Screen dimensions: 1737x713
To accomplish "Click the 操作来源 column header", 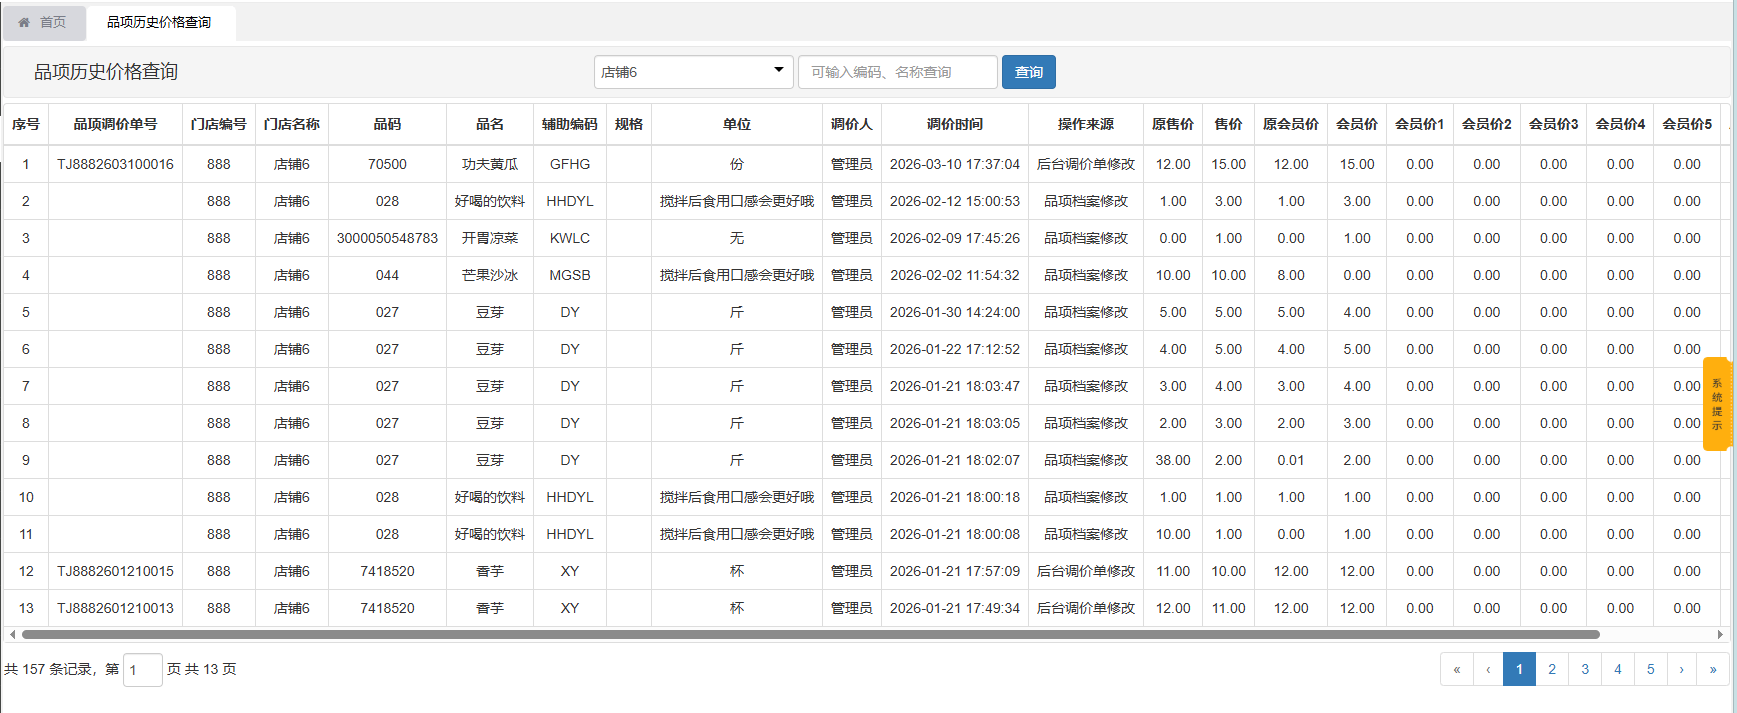I will tap(1085, 124).
